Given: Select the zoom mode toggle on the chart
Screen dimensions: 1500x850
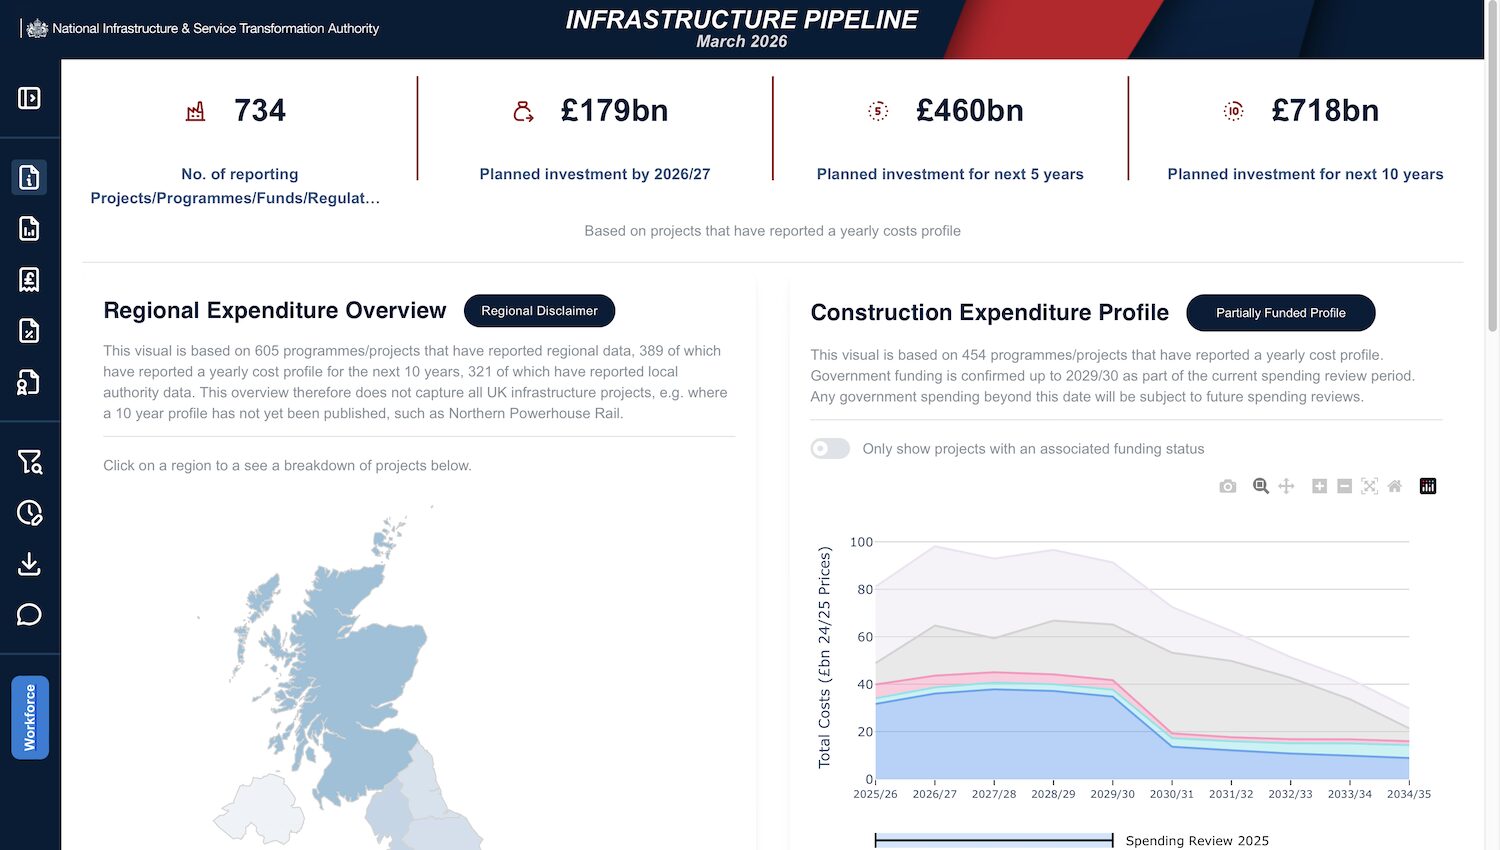Looking at the screenshot, I should coord(1260,486).
